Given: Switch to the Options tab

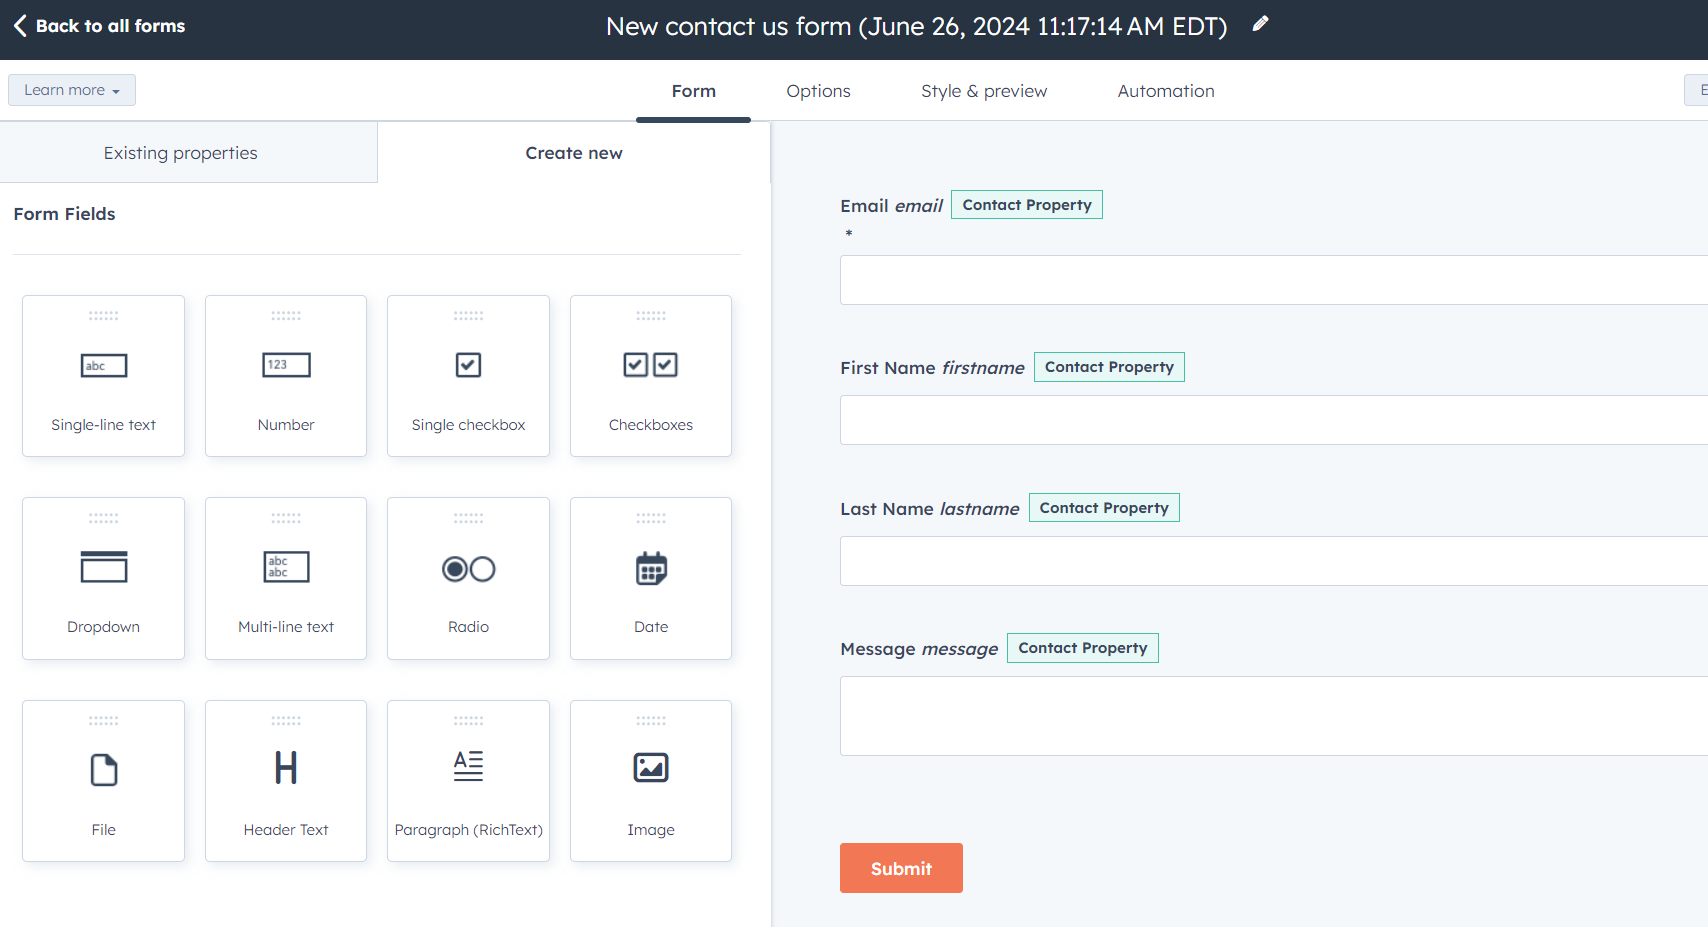Looking at the screenshot, I should tap(818, 91).
